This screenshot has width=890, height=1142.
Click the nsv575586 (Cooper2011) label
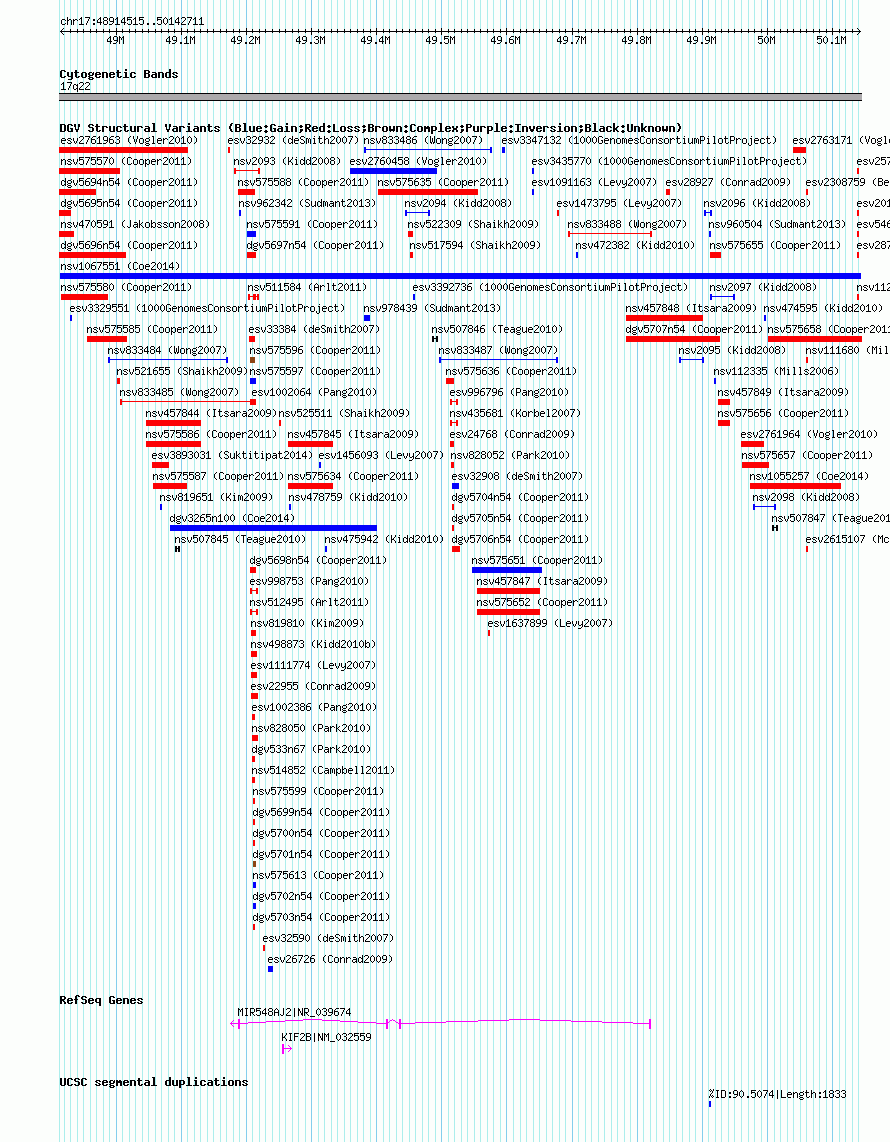(x=211, y=434)
